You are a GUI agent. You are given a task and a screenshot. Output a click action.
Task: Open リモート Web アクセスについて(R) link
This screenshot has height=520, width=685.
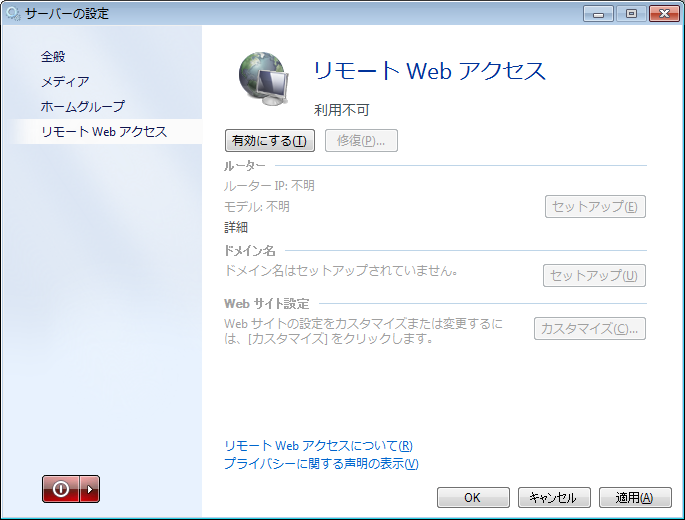318,446
